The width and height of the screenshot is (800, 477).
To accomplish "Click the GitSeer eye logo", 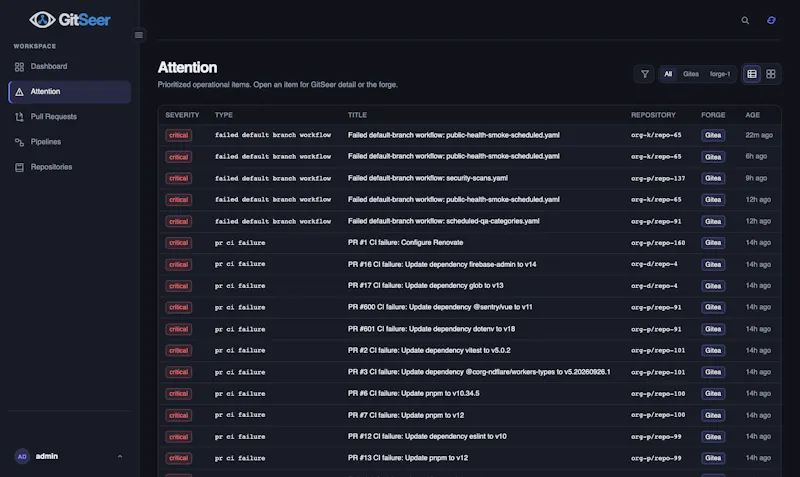I will coord(42,20).
